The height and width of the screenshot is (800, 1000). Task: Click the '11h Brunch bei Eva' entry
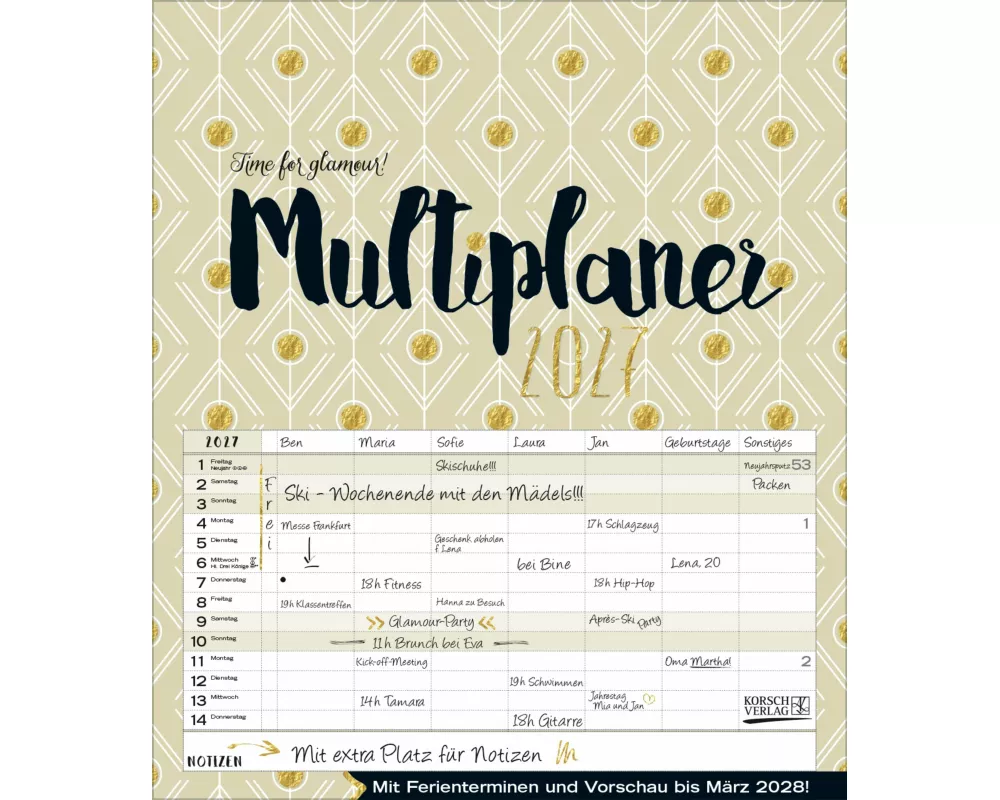pos(428,643)
